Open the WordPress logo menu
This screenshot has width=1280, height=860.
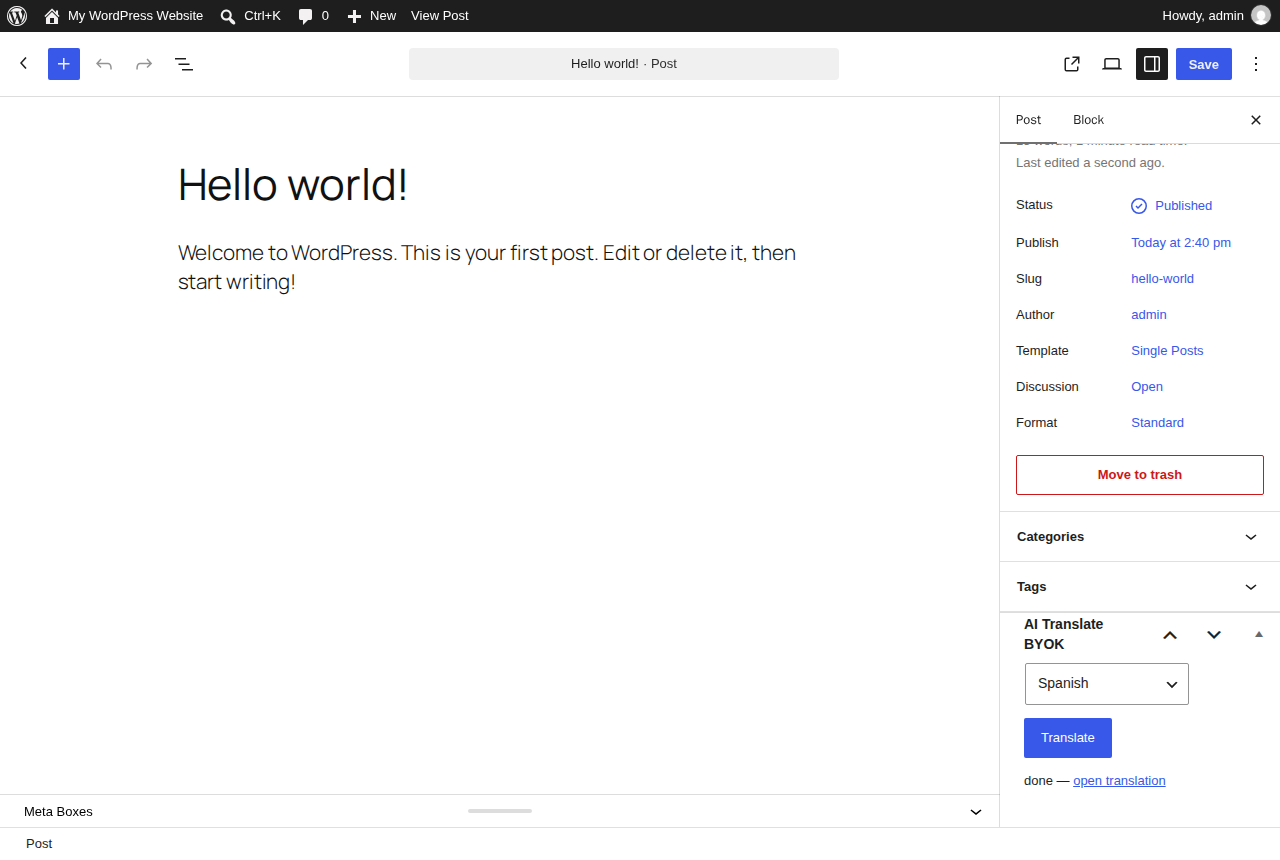pyautogui.click(x=17, y=16)
